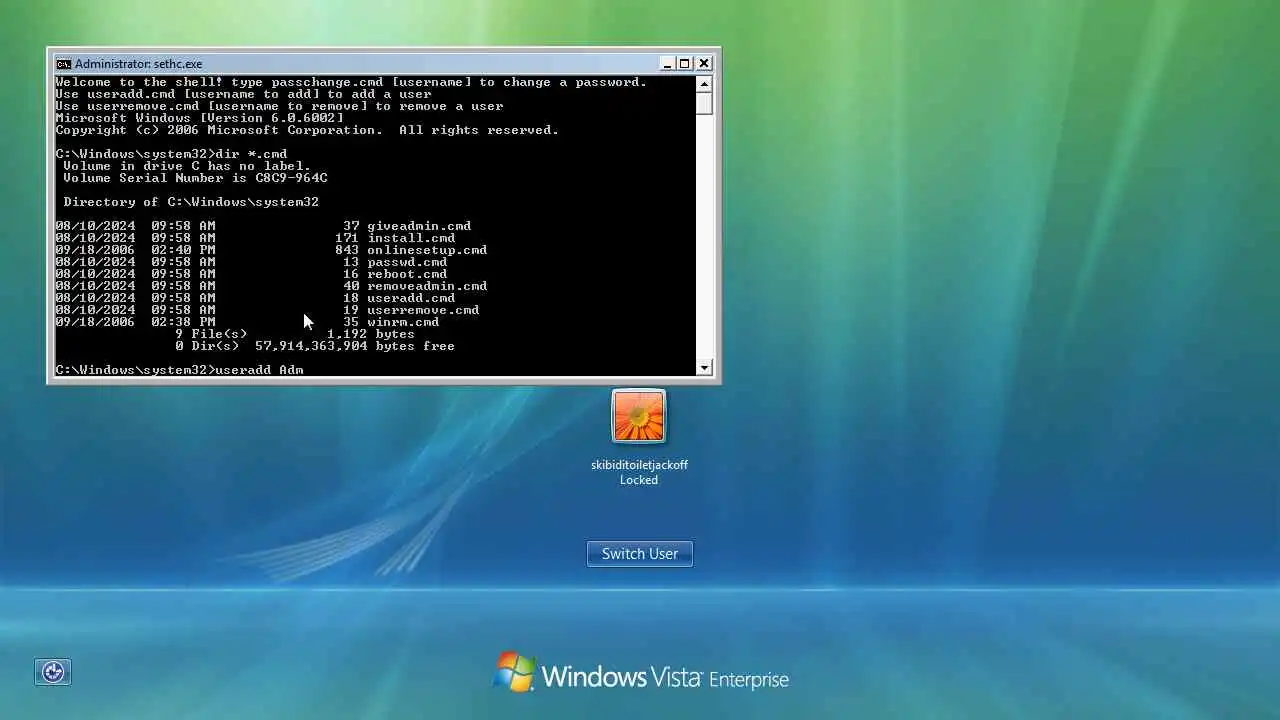Click the '57,914,363,904 bytes free' text
1280x720 pixels.
coord(355,346)
